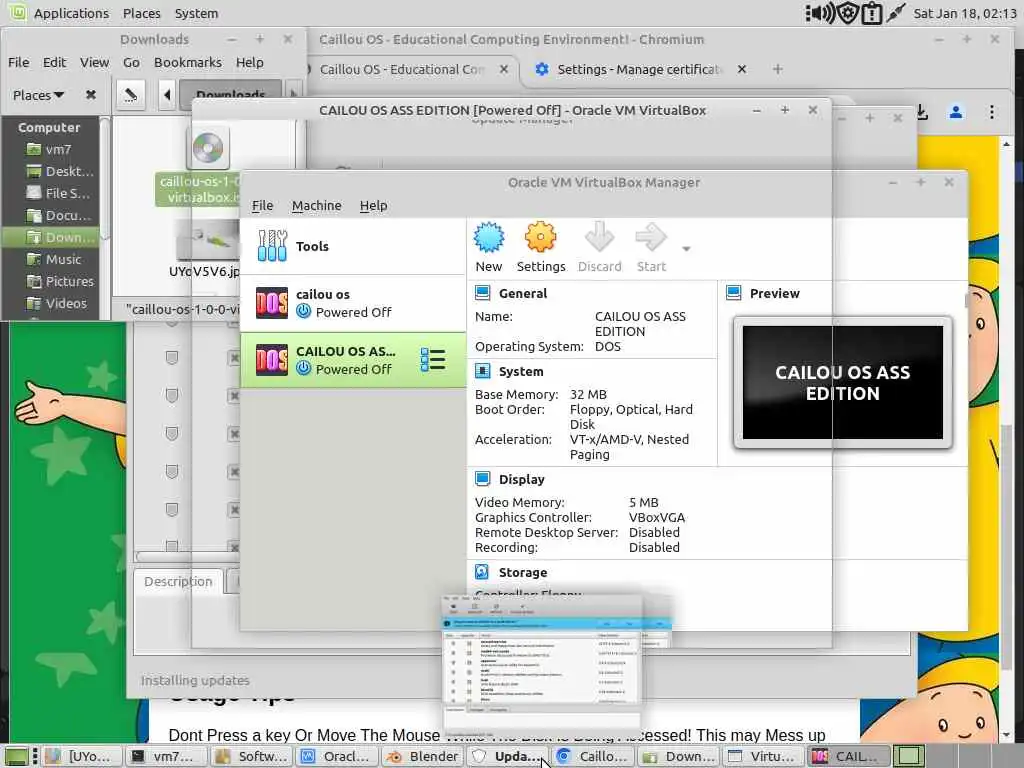Close the Caillou OS Chromium tab

[504, 69]
